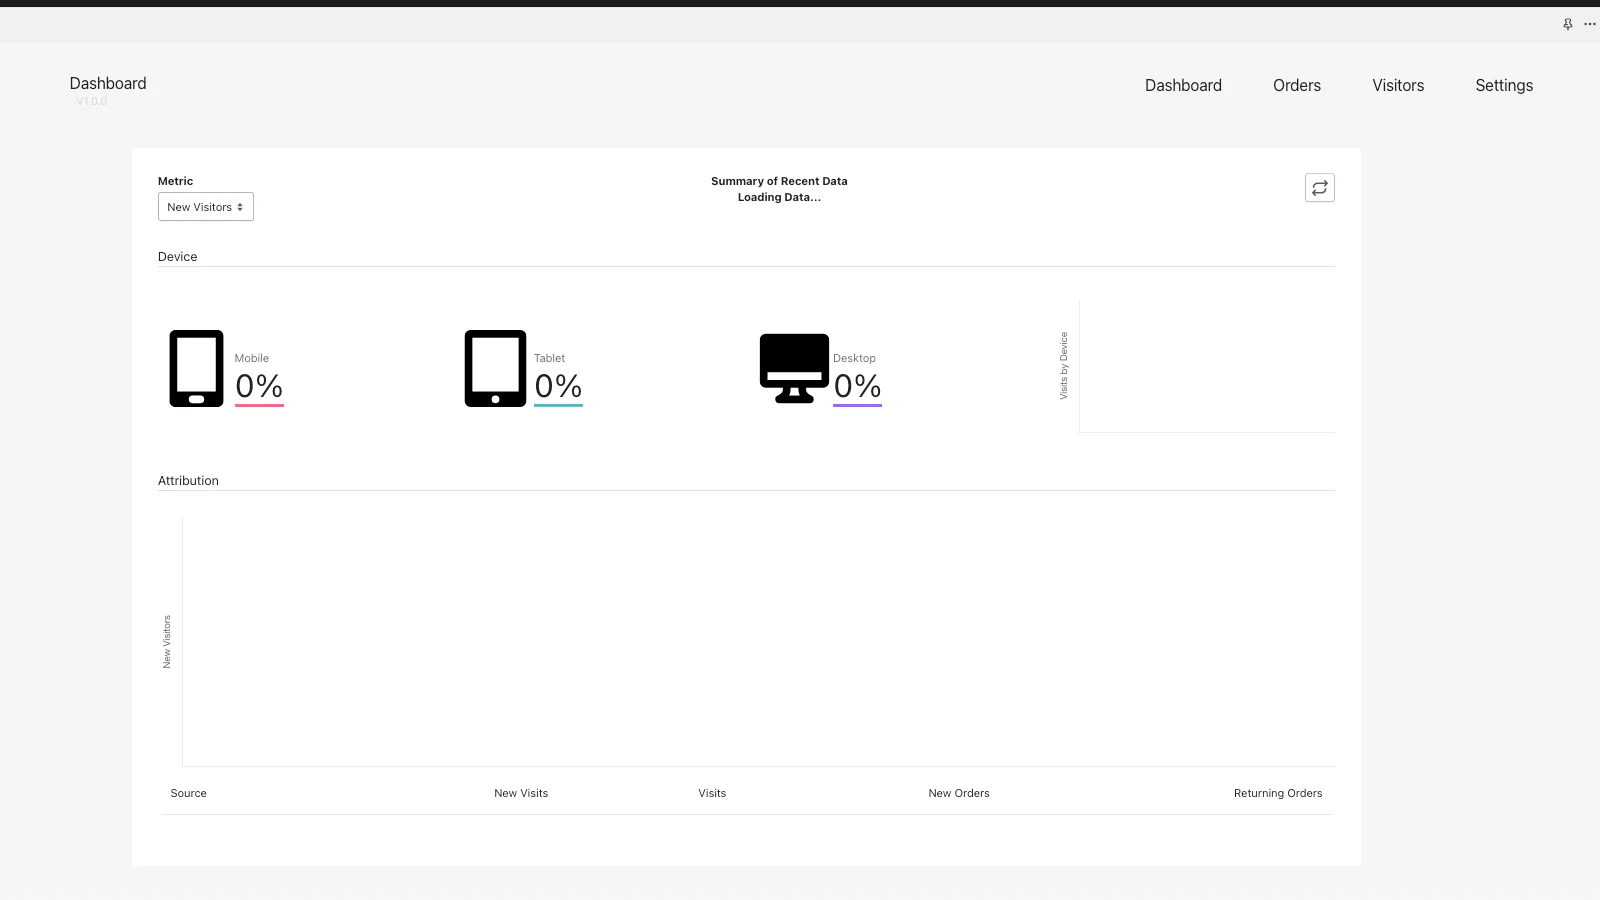The width and height of the screenshot is (1600, 900).
Task: Open the Settings nav tab
Action: [1504, 86]
